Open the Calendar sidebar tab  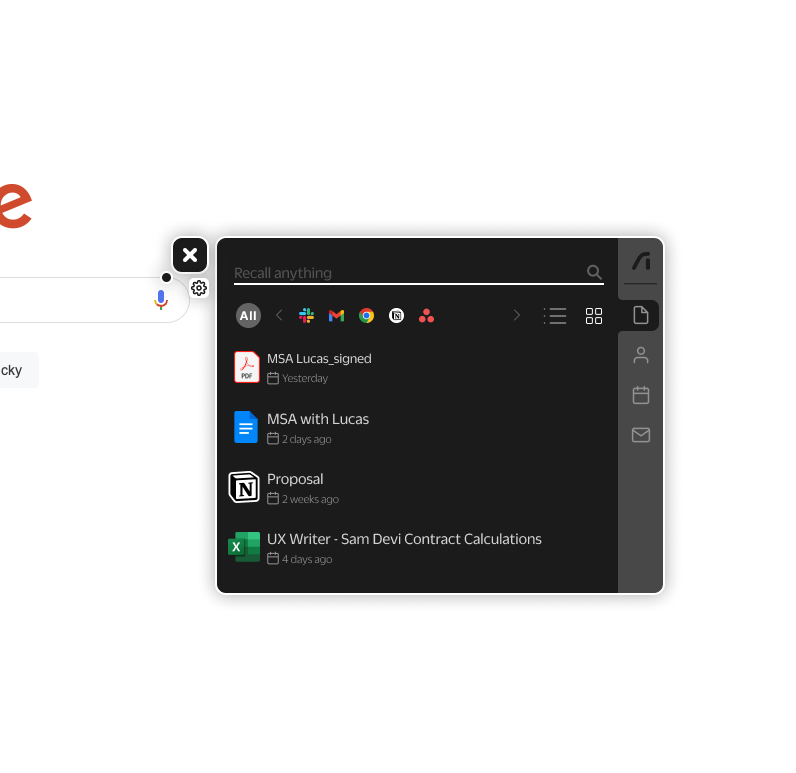pyautogui.click(x=641, y=395)
